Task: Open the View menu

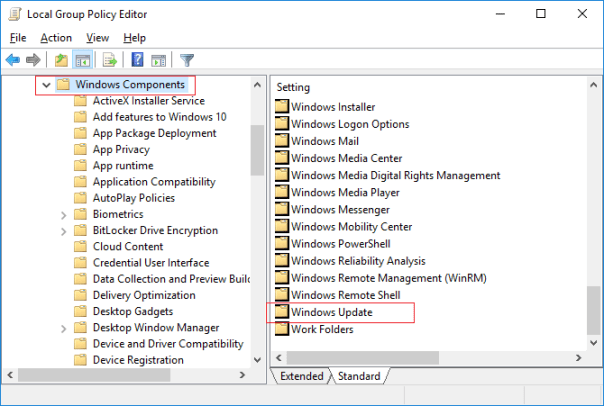Action: [97, 38]
